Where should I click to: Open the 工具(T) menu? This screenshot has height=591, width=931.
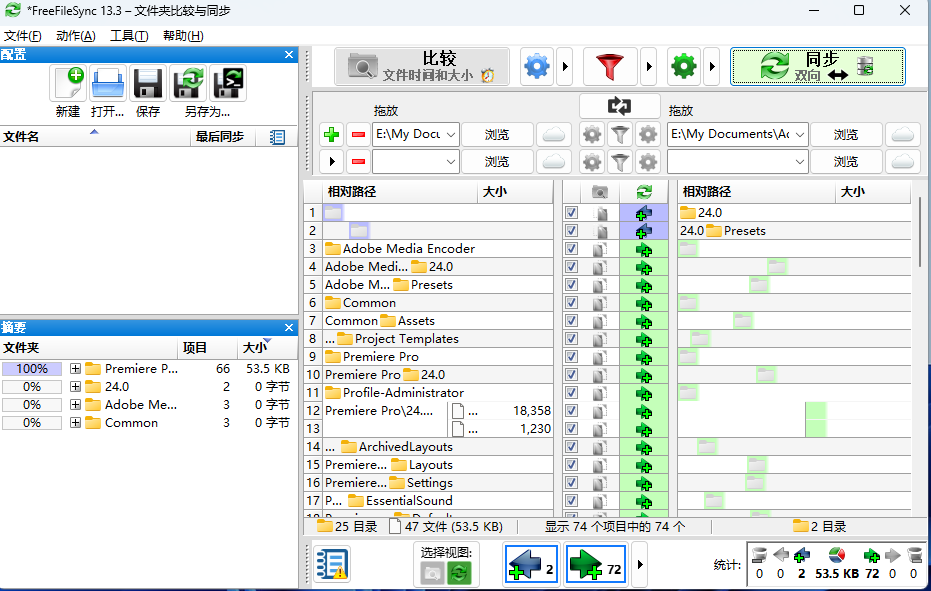(129, 36)
